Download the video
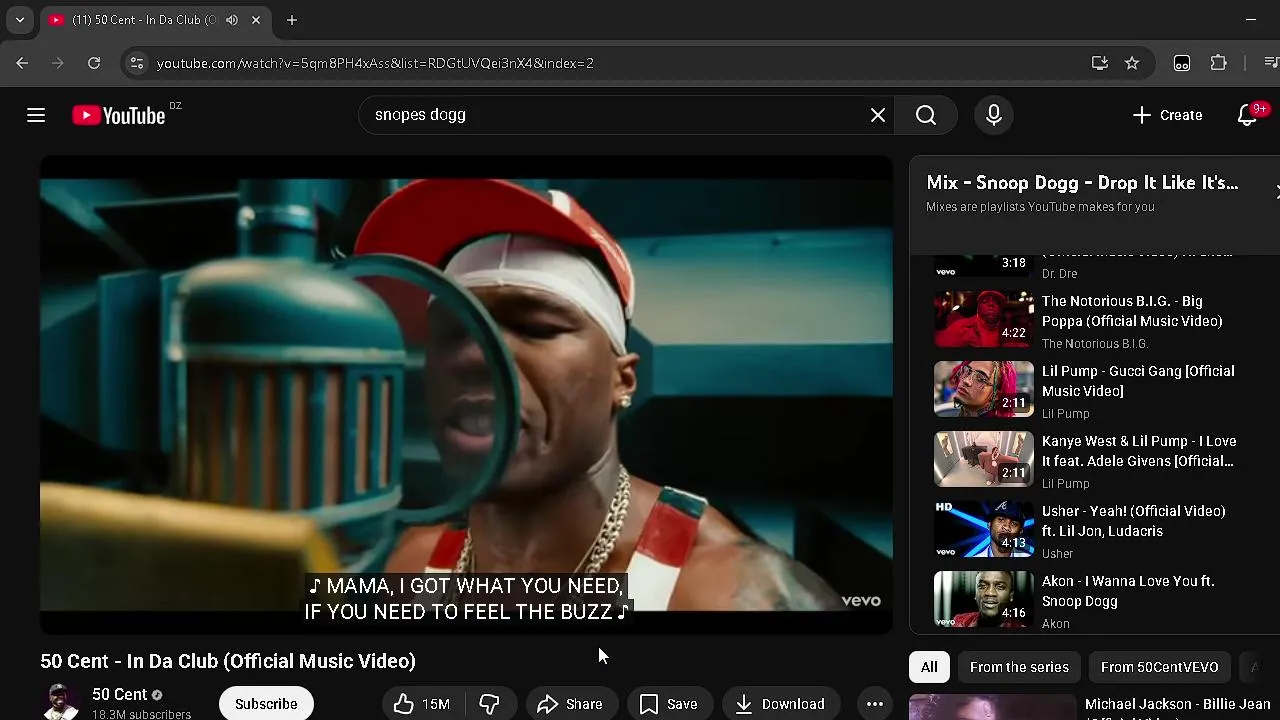The height and width of the screenshot is (720, 1280). [x=780, y=704]
